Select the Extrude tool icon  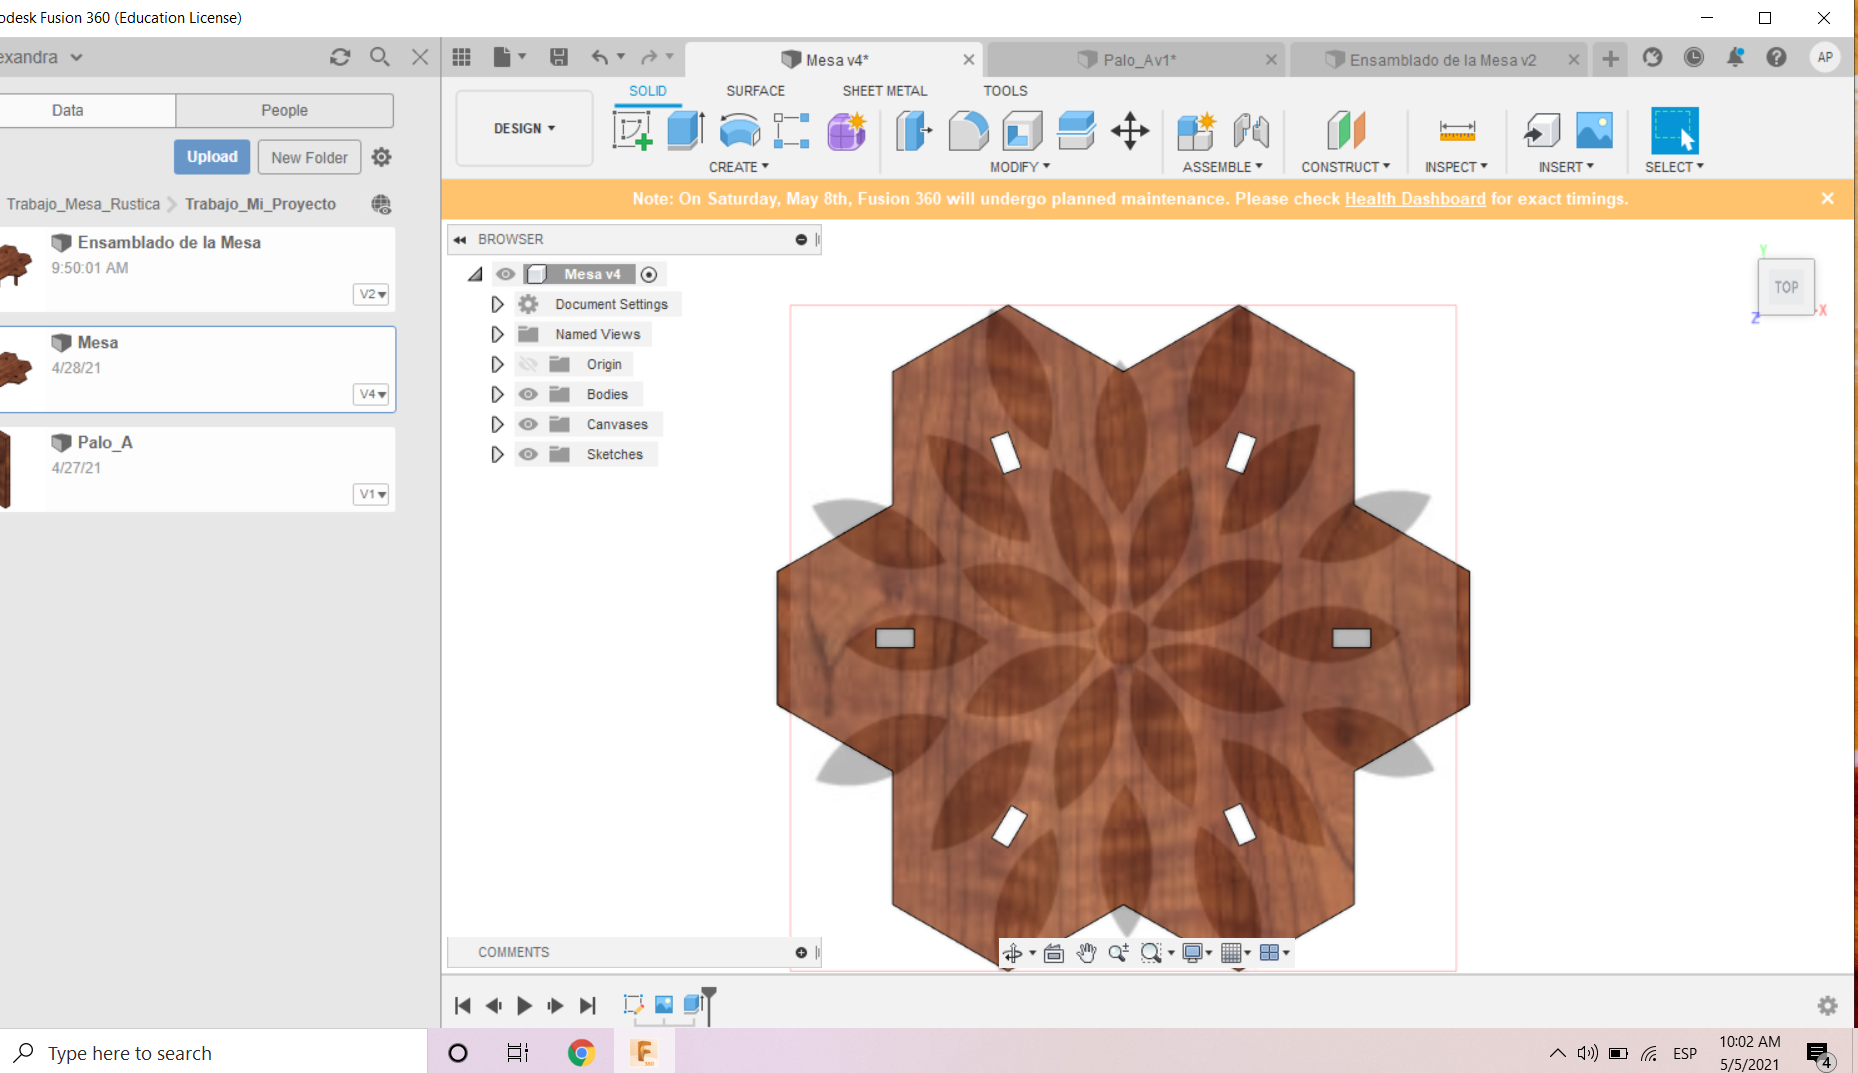(686, 131)
